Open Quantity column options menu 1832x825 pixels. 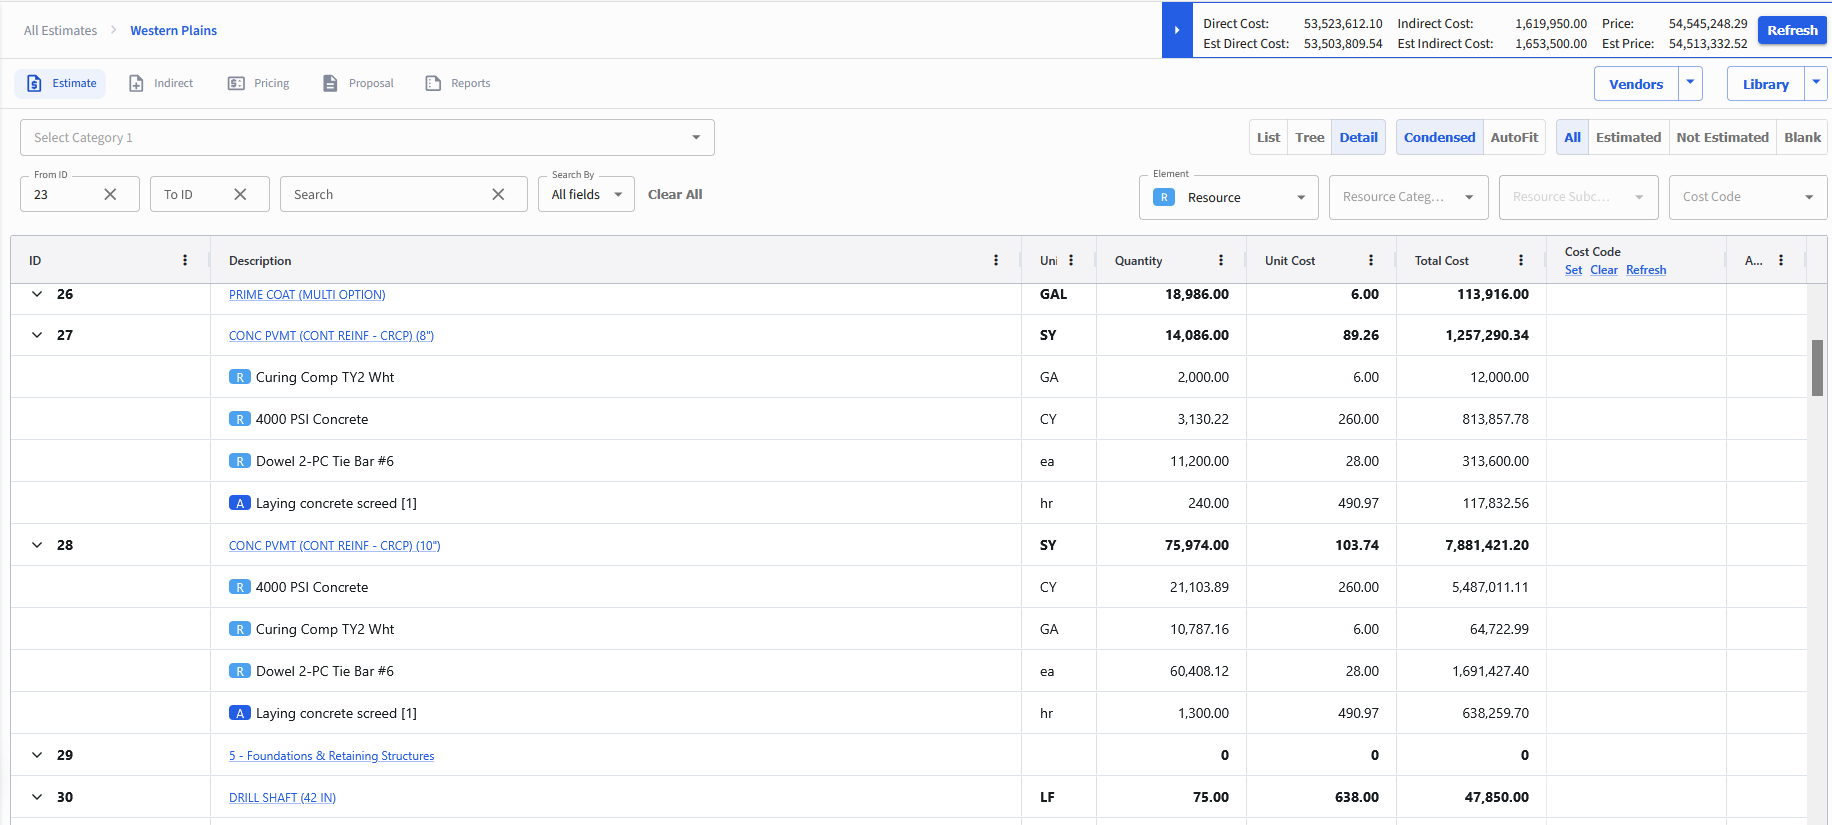1221,260
